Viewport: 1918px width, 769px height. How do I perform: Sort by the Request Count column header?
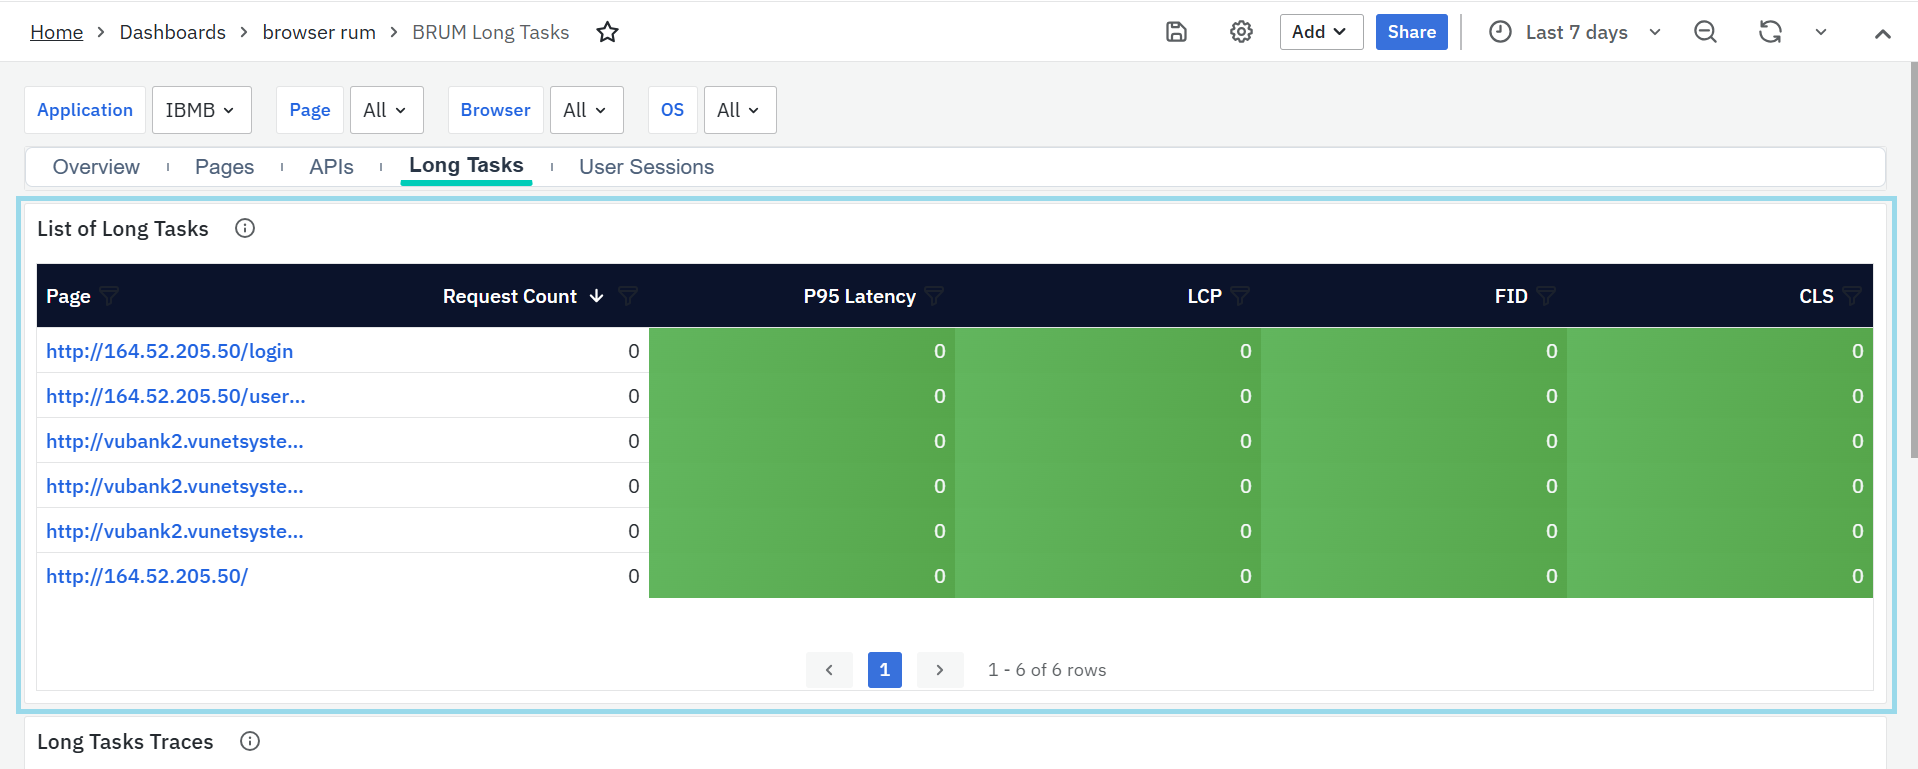tap(510, 296)
